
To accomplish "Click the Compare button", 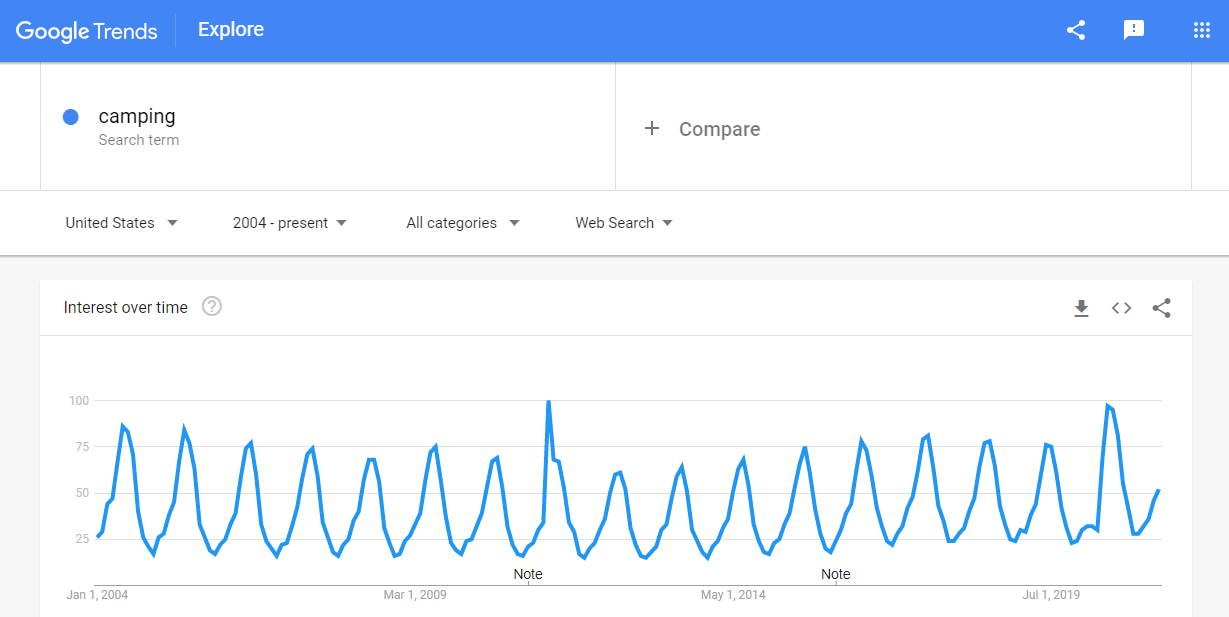I will point(719,129).
